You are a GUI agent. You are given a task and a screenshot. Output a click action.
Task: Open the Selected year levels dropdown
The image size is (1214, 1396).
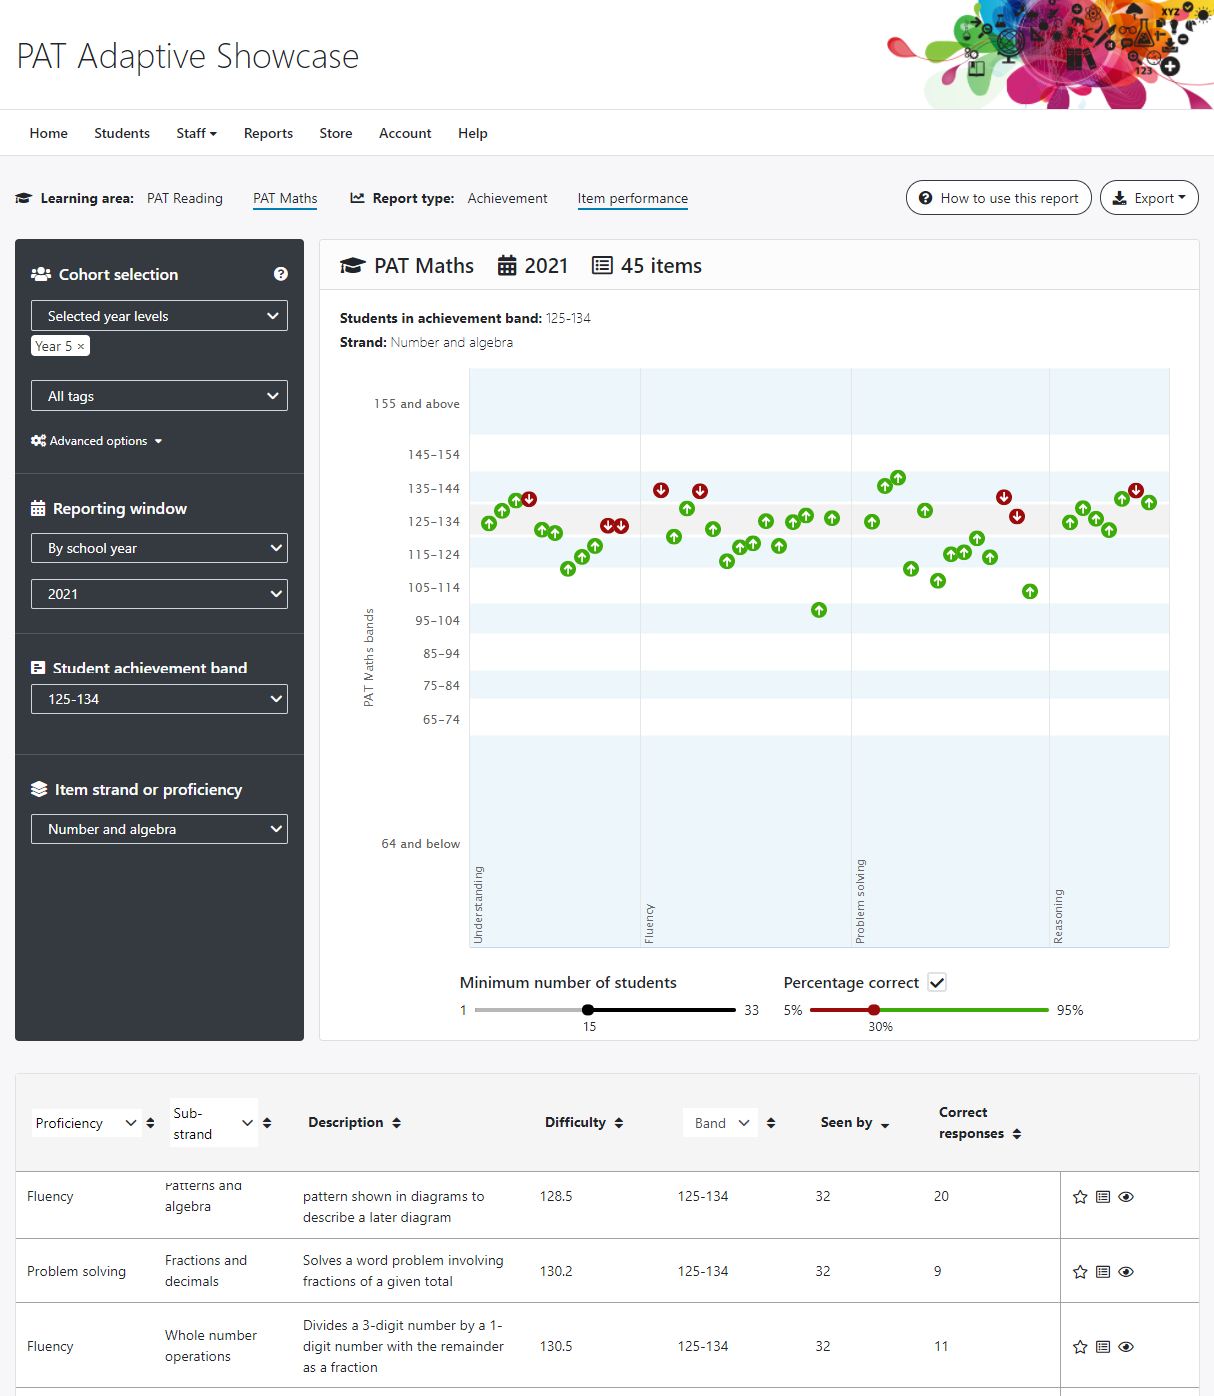click(159, 316)
